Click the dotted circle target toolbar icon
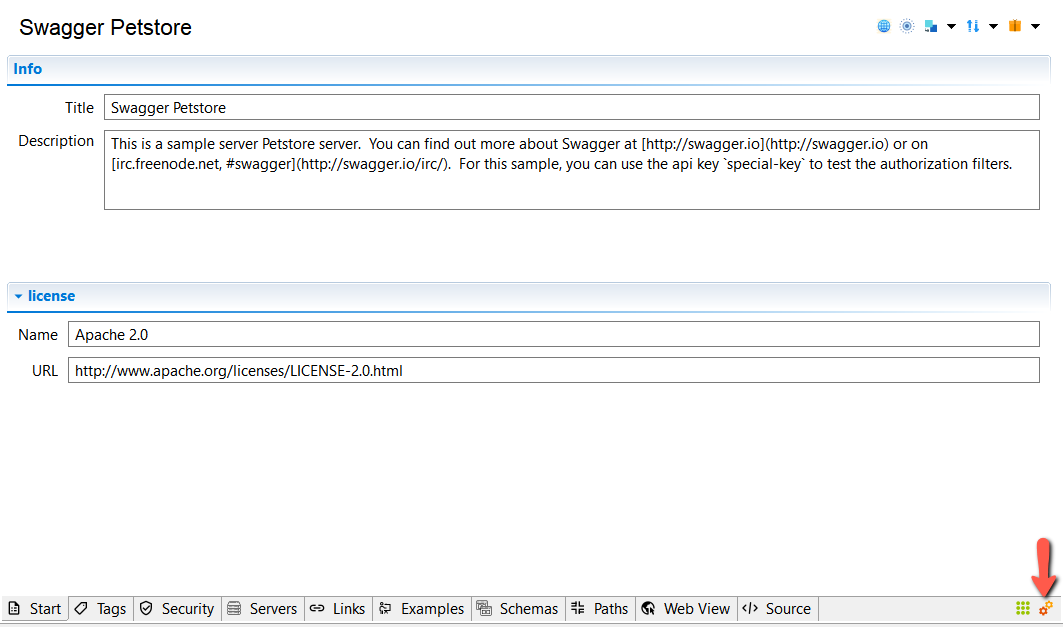 click(906, 26)
